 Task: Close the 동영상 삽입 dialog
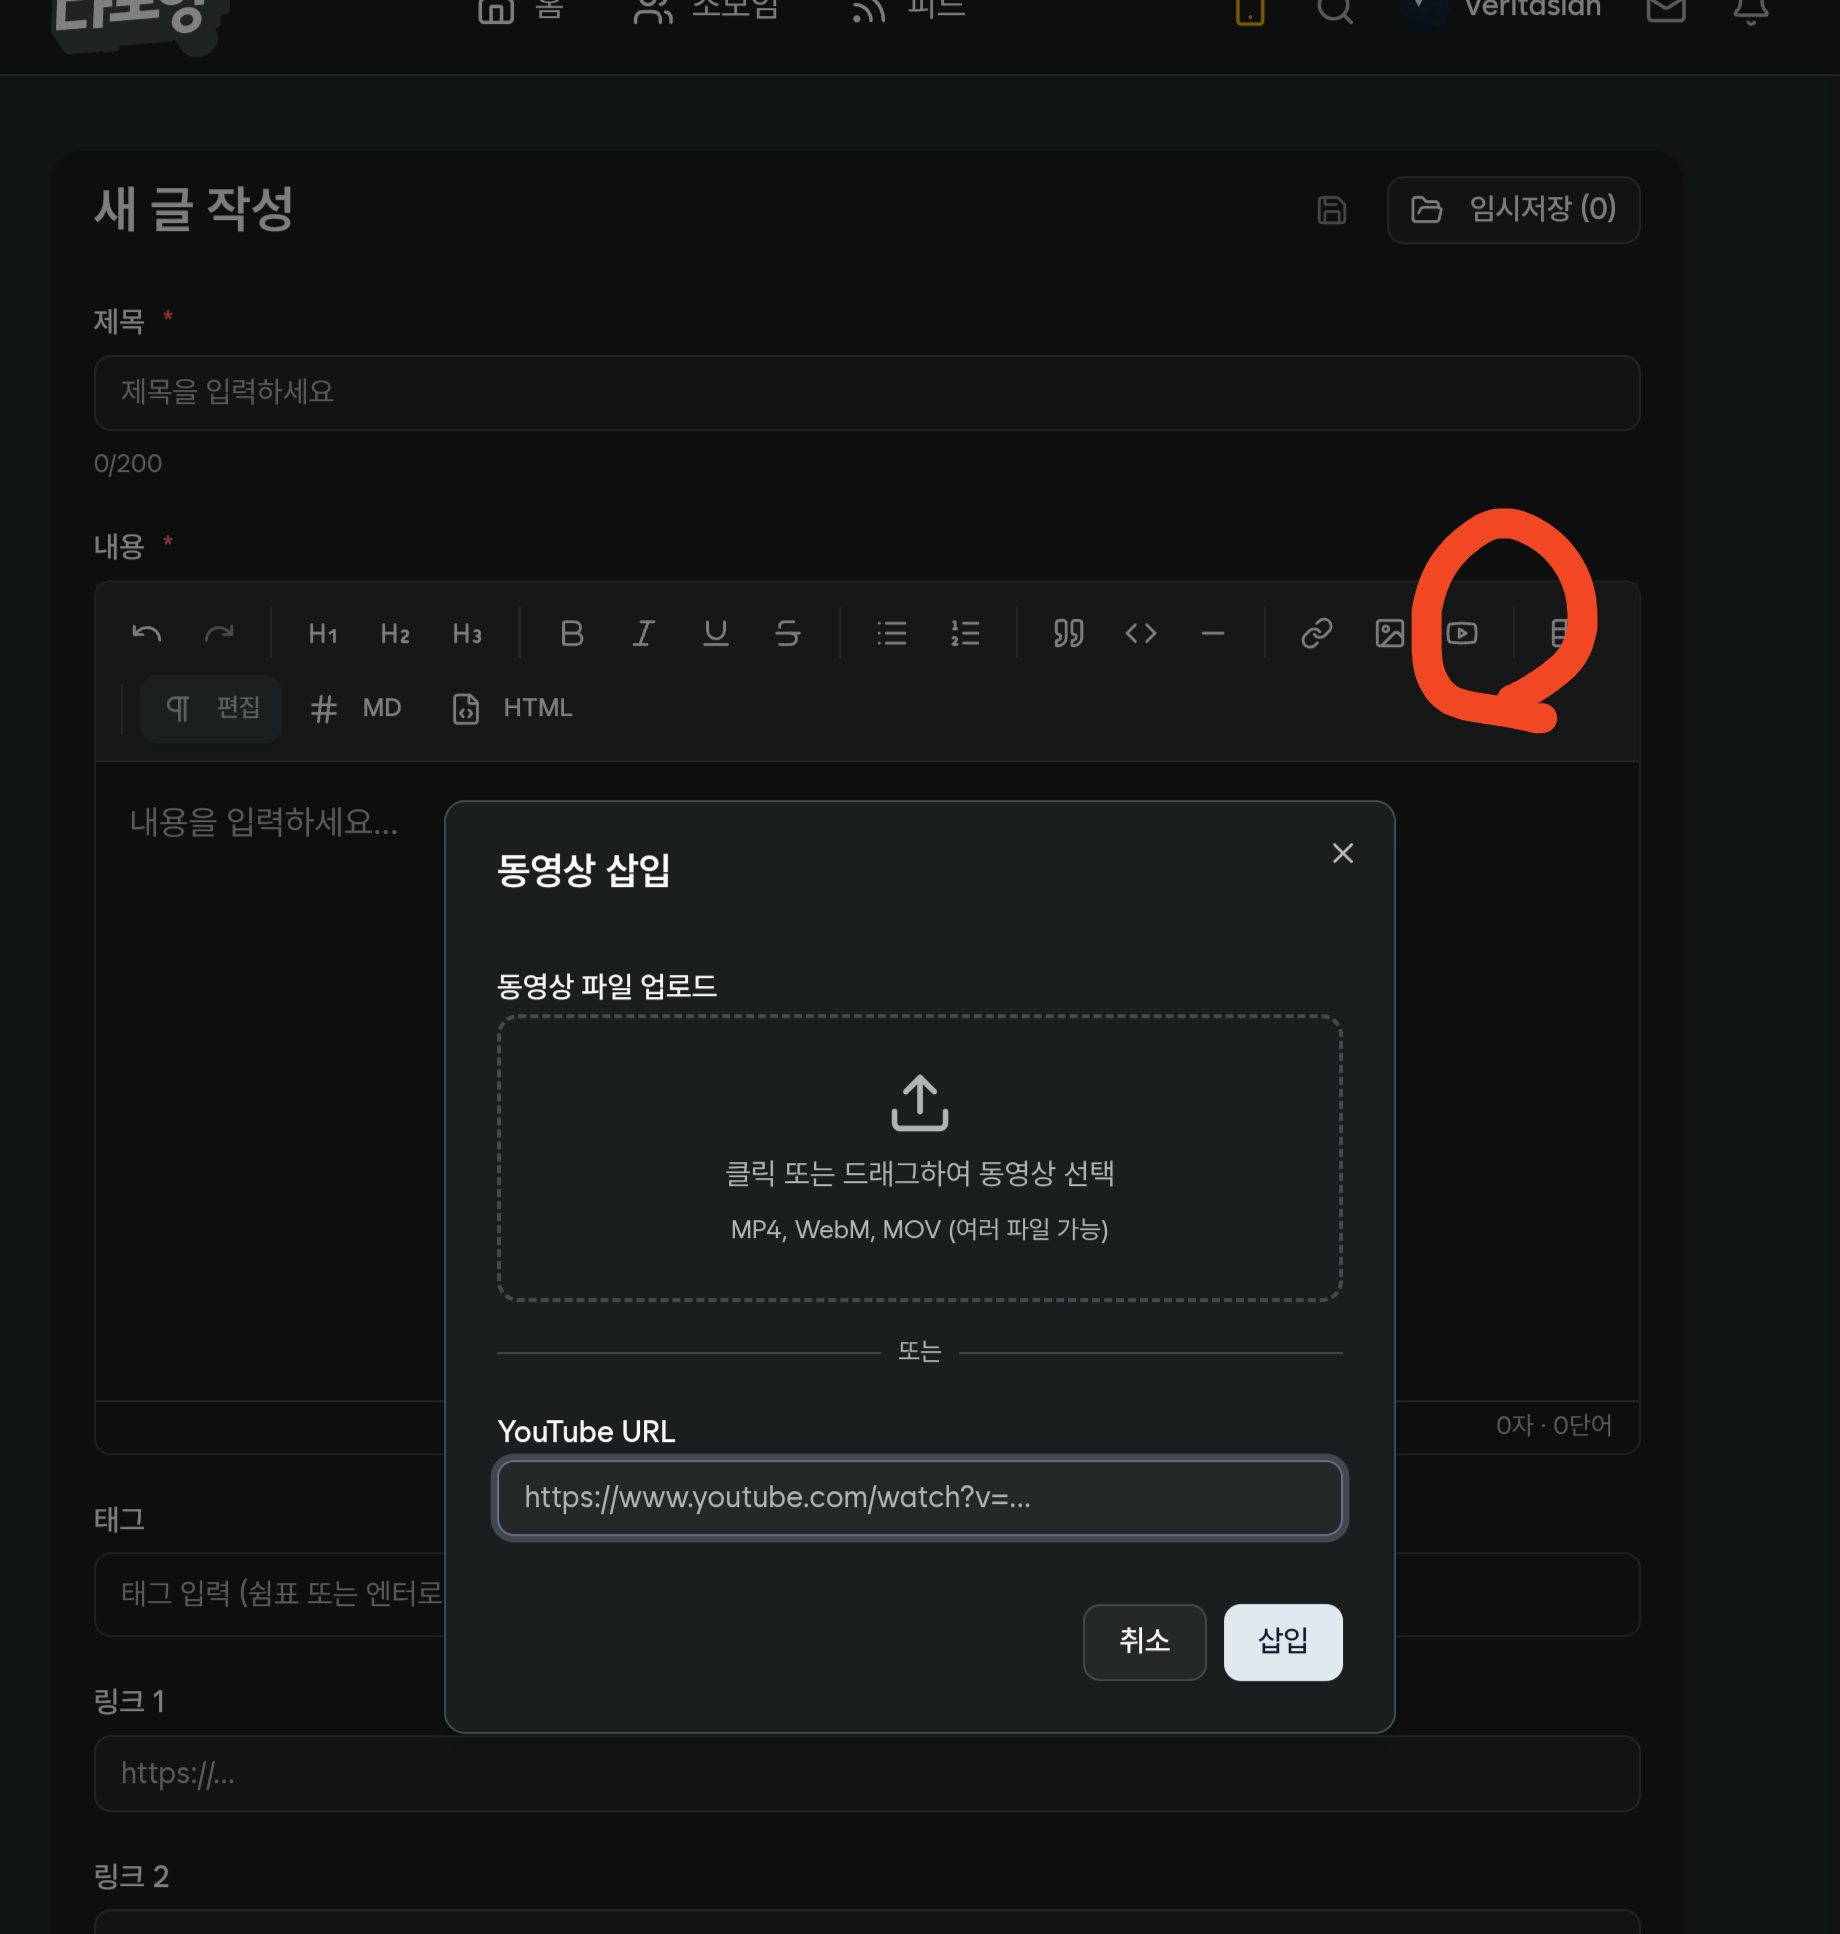(1342, 853)
